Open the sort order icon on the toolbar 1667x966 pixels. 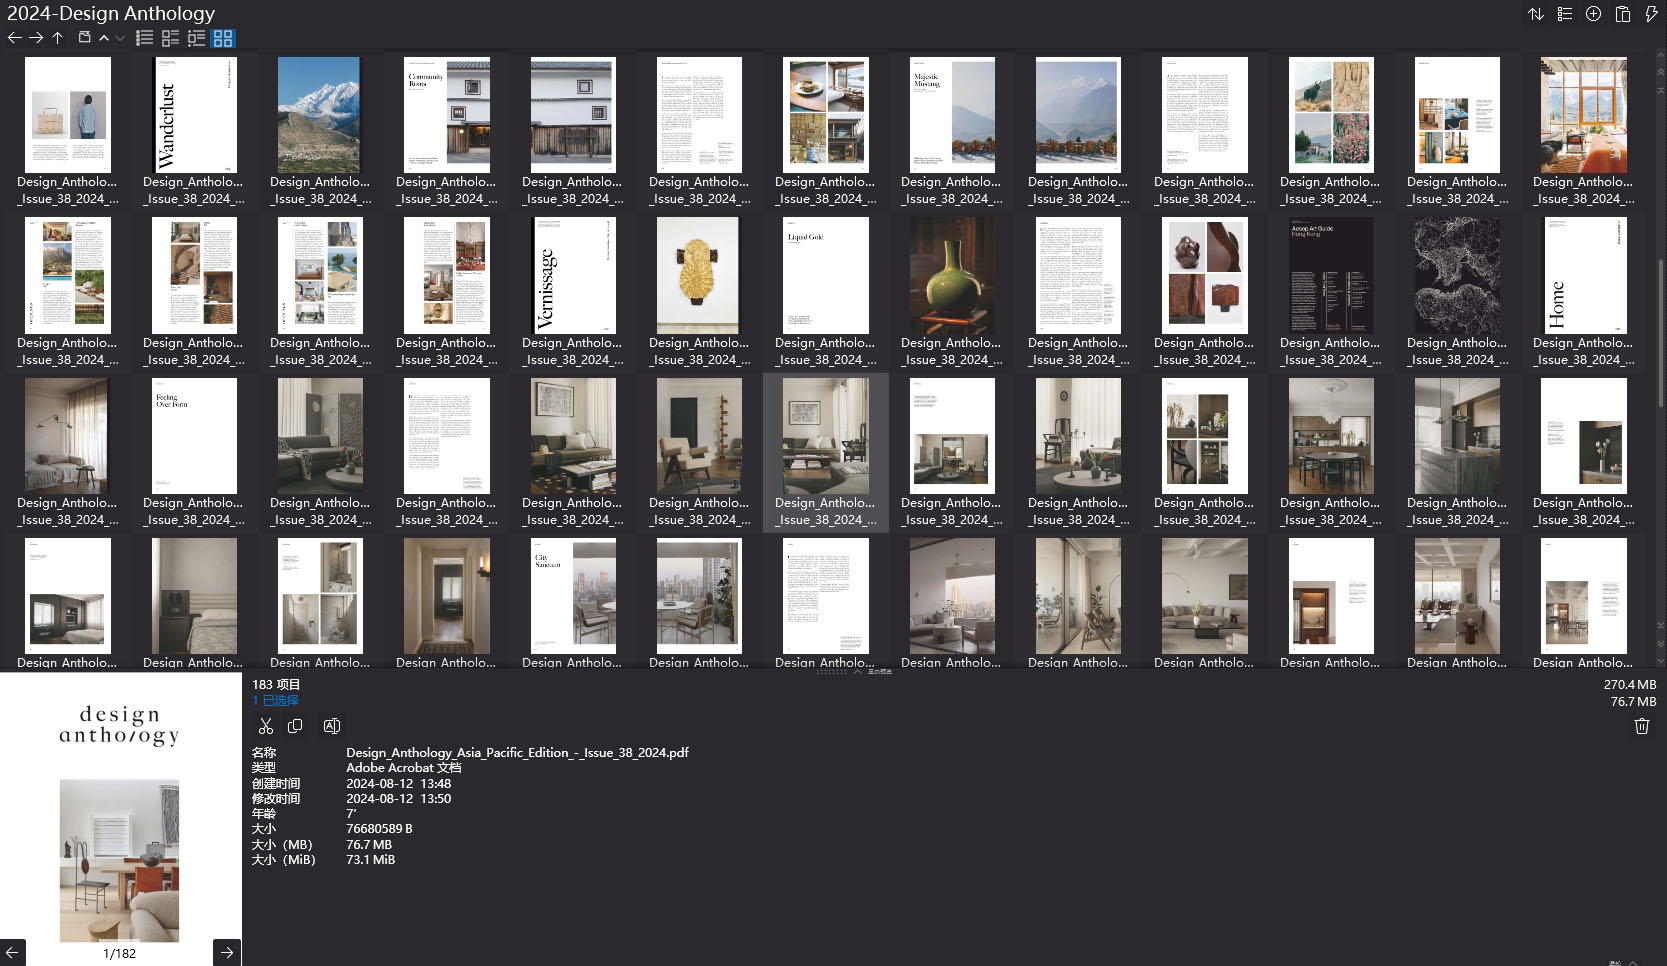click(x=1536, y=14)
